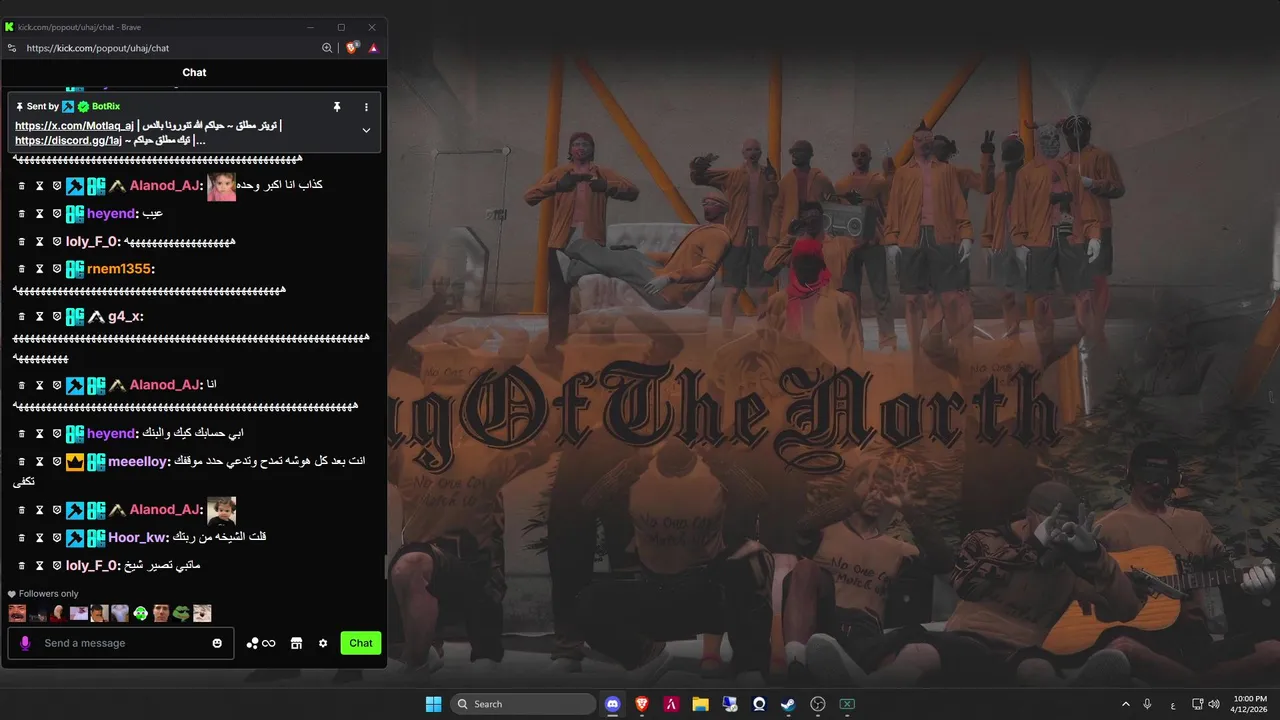Viewport: 1280px width, 720px height.
Task: Open Windows Start menu
Action: click(x=433, y=704)
